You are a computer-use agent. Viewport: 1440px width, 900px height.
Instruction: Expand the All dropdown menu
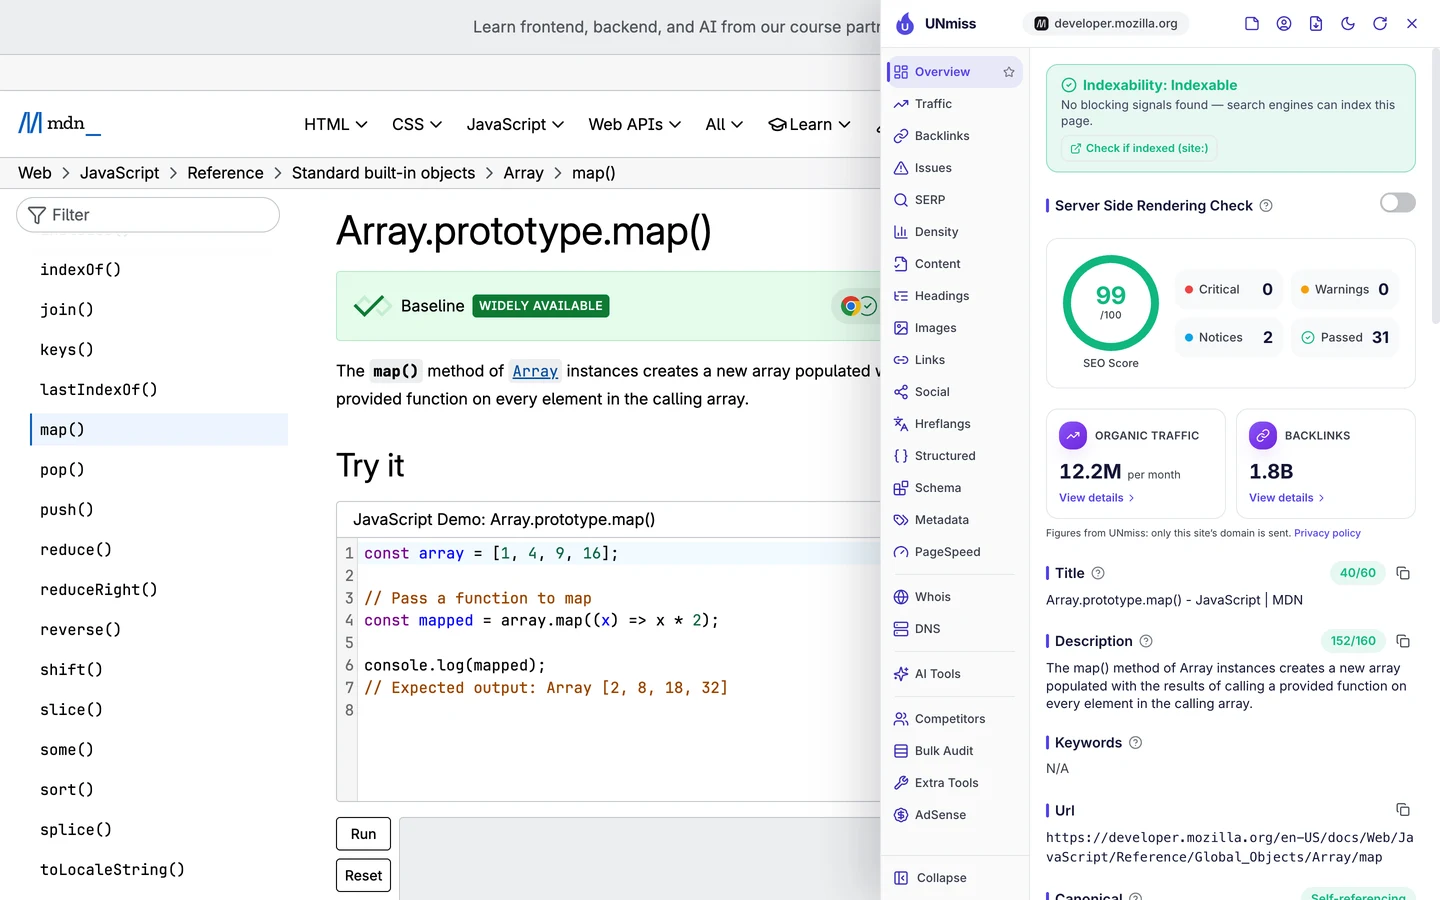coord(724,124)
